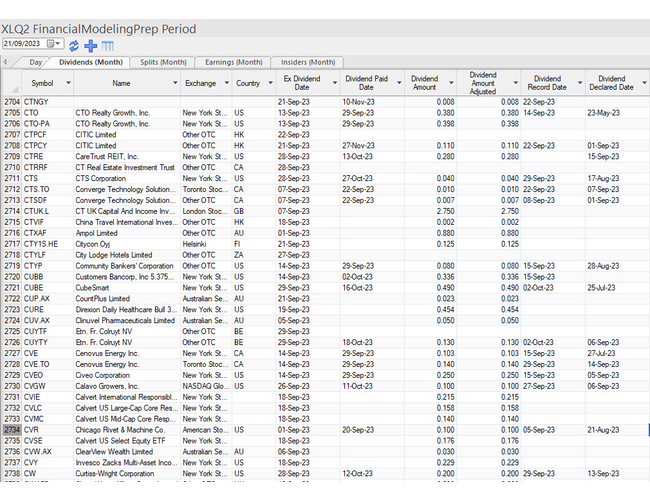
Task: Open the Earnings (Month) tab
Action: (x=233, y=62)
